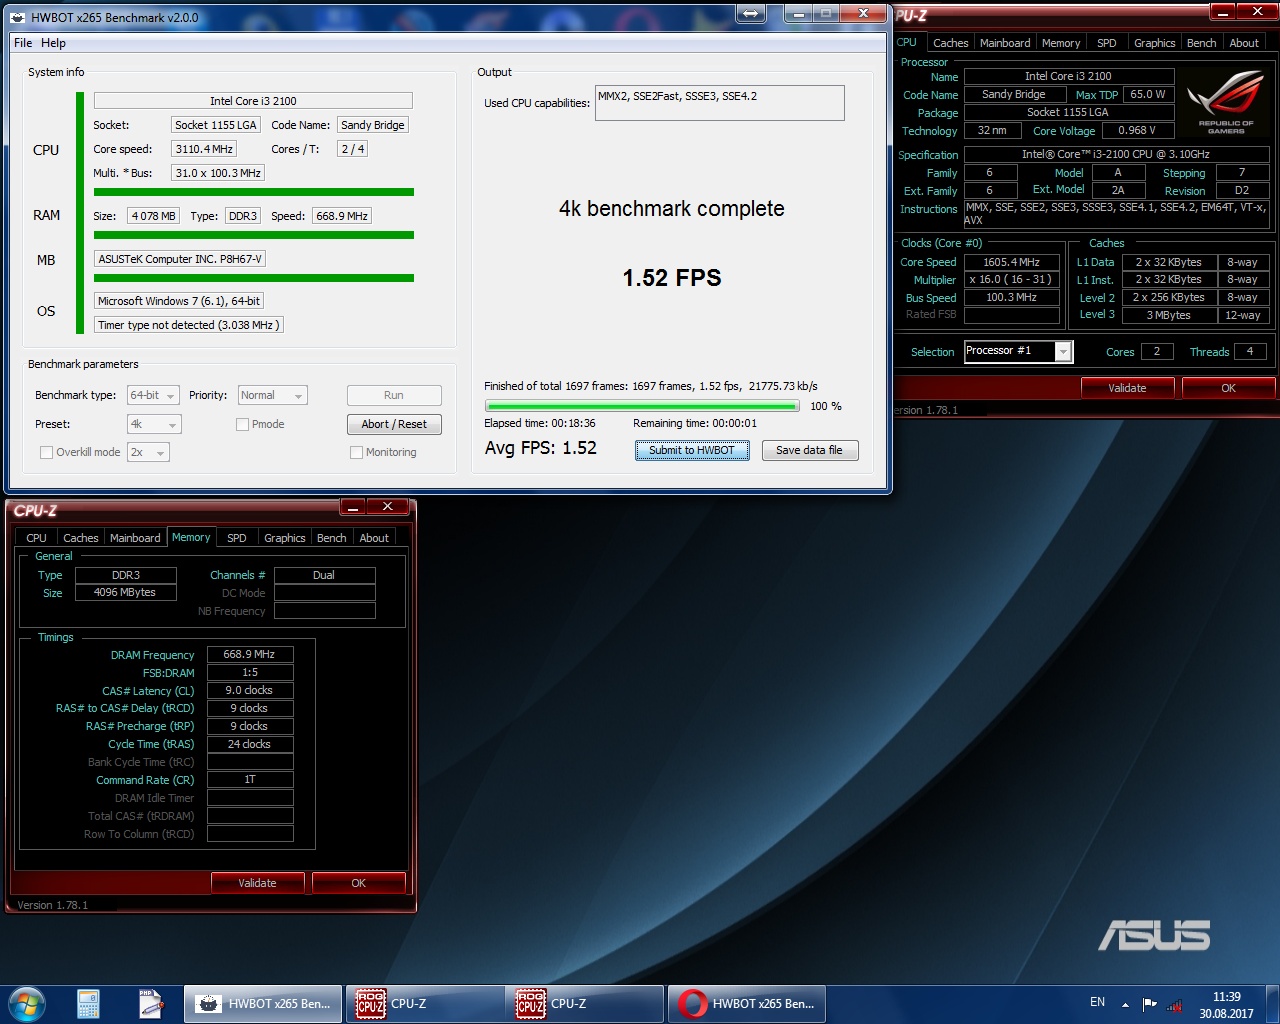The height and width of the screenshot is (1024, 1280).
Task: Open About tab in top-right CPU-Z window
Action: click(x=1244, y=43)
